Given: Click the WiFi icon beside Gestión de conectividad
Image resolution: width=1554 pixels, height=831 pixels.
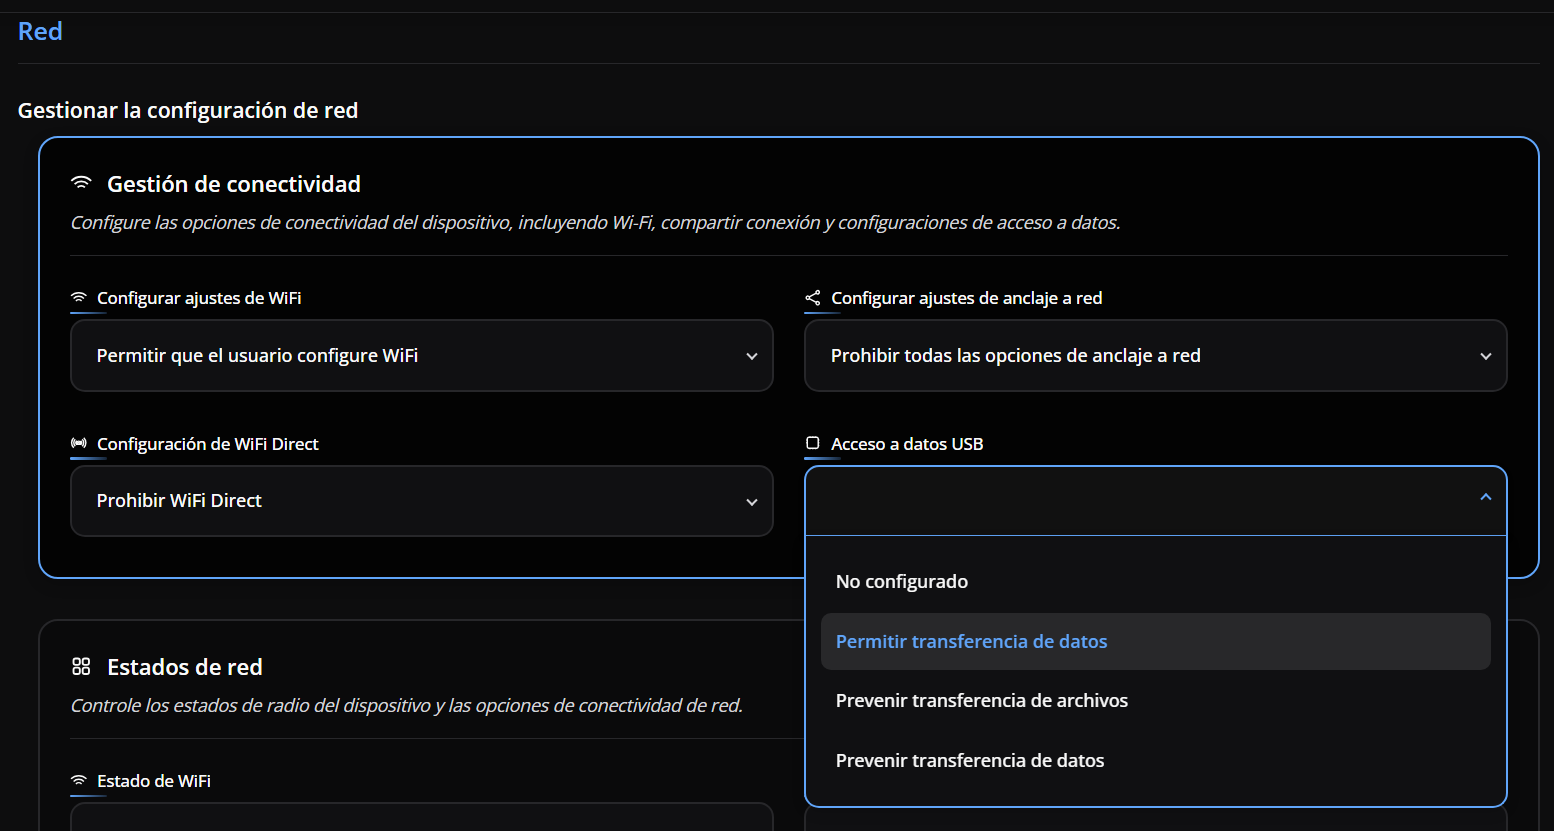Looking at the screenshot, I should coord(81,184).
